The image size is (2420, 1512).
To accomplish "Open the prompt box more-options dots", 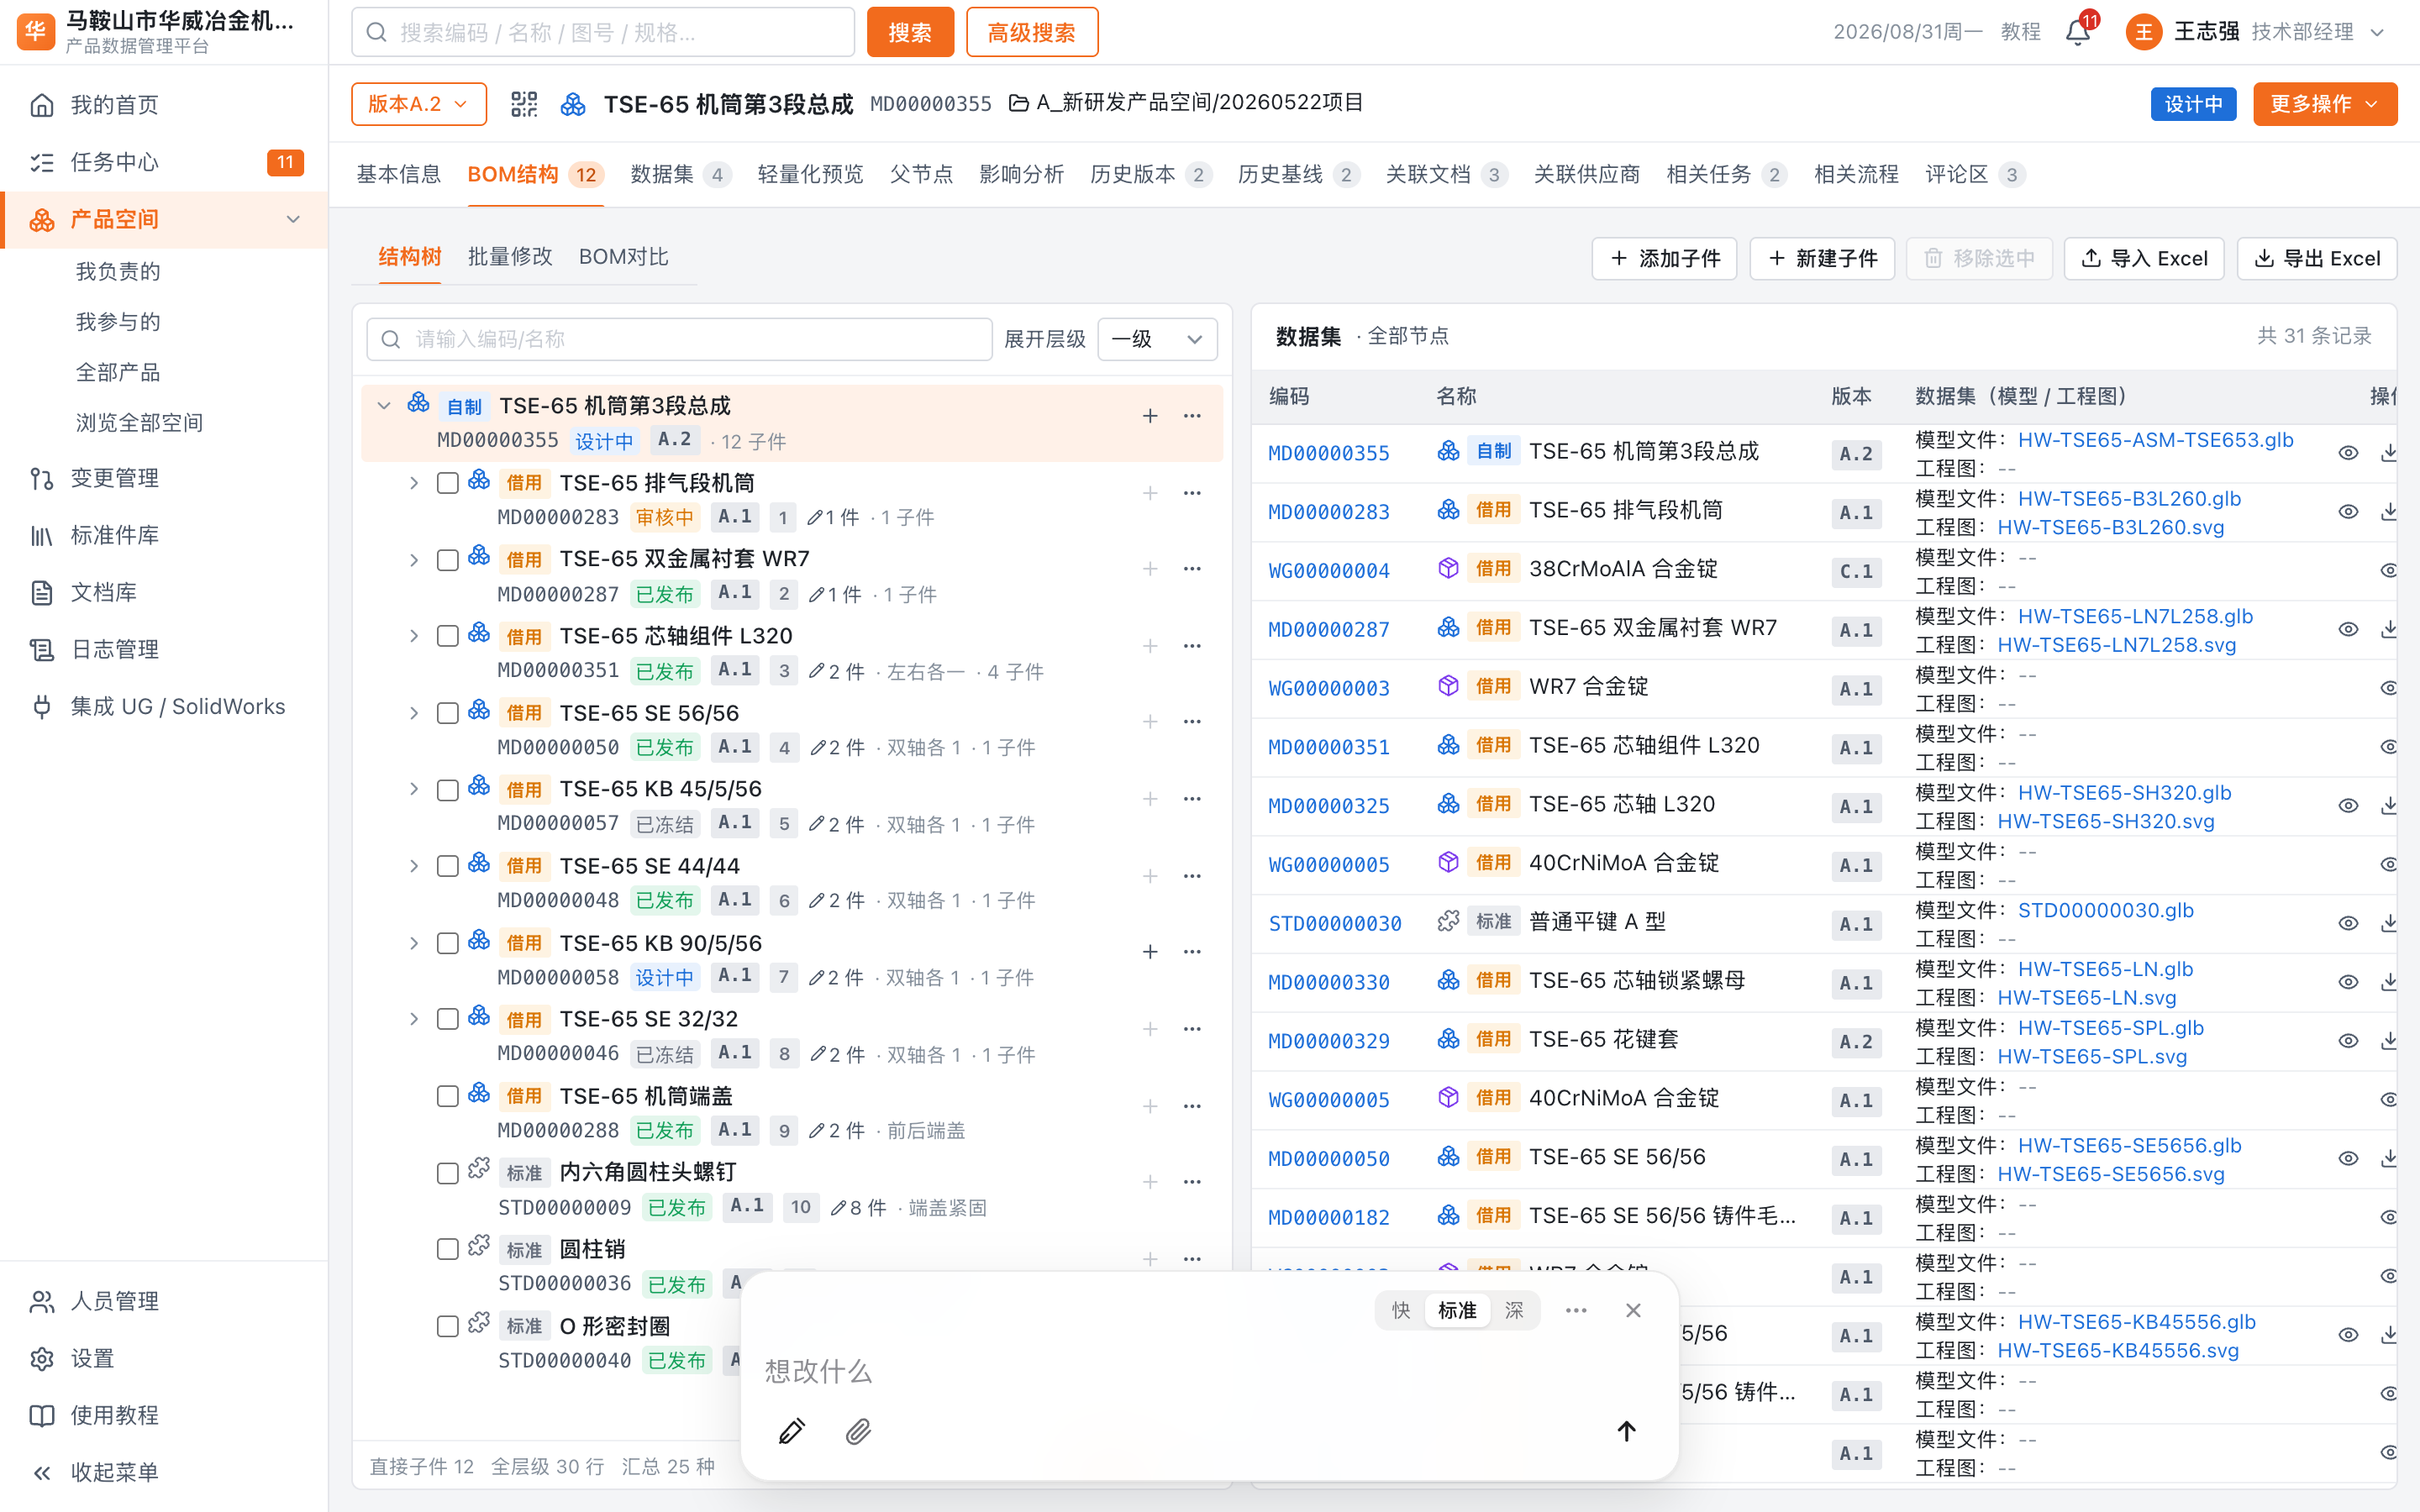I will click(x=1576, y=1310).
